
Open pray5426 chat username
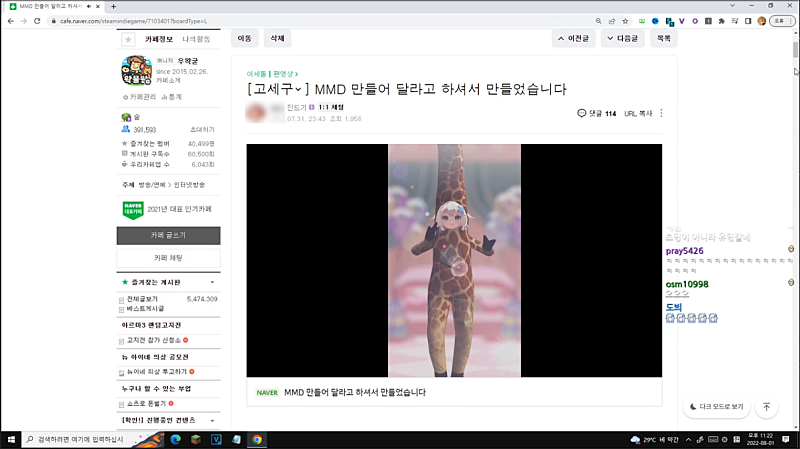click(684, 251)
